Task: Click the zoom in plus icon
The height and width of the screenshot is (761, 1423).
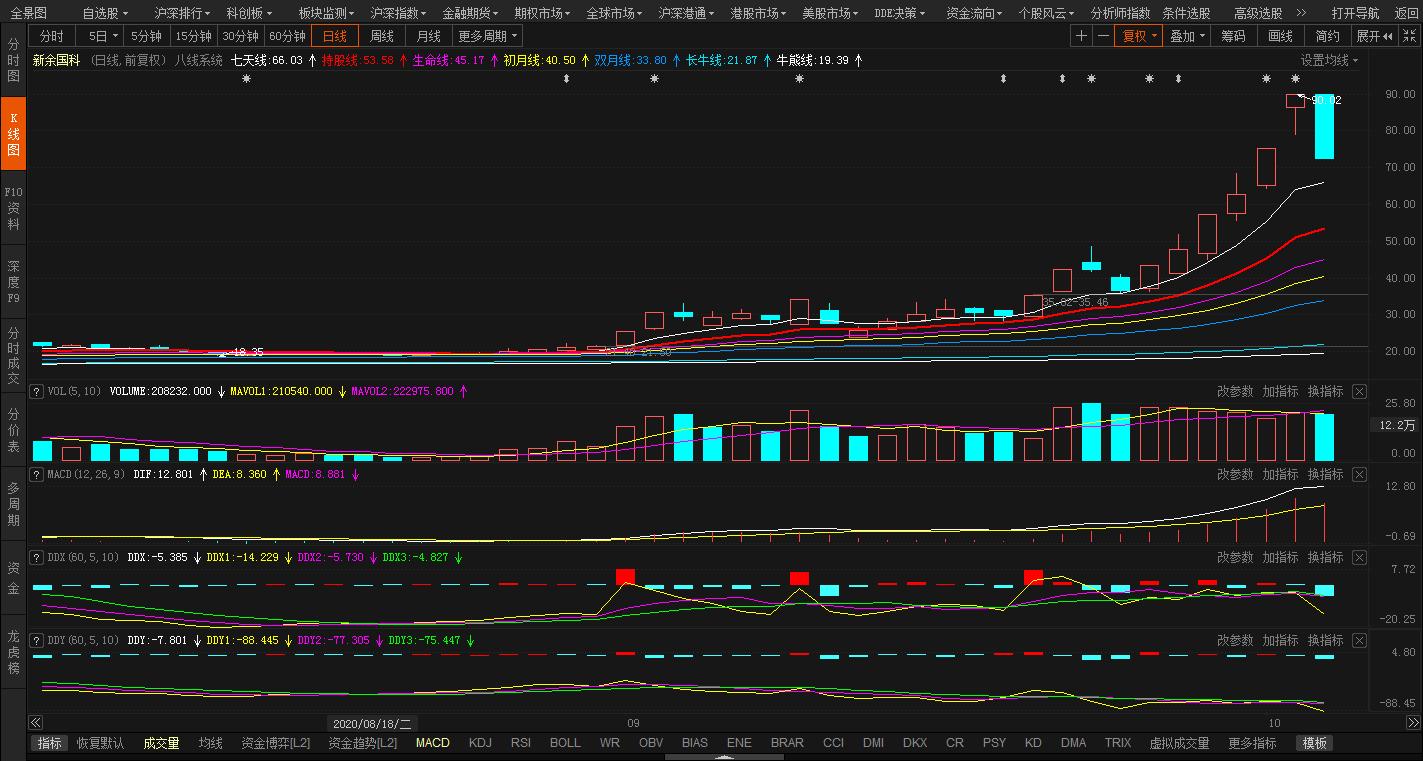Action: [1081, 36]
